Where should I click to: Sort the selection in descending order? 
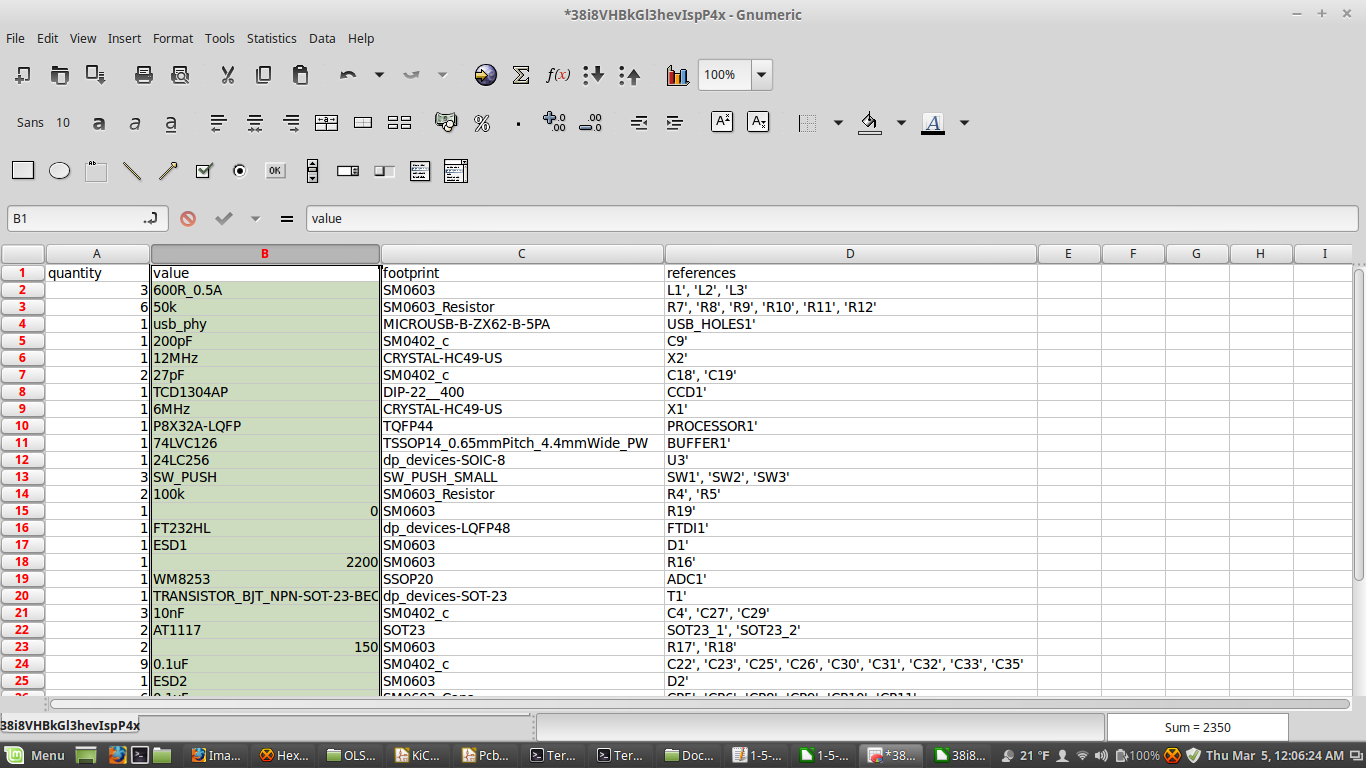[629, 75]
